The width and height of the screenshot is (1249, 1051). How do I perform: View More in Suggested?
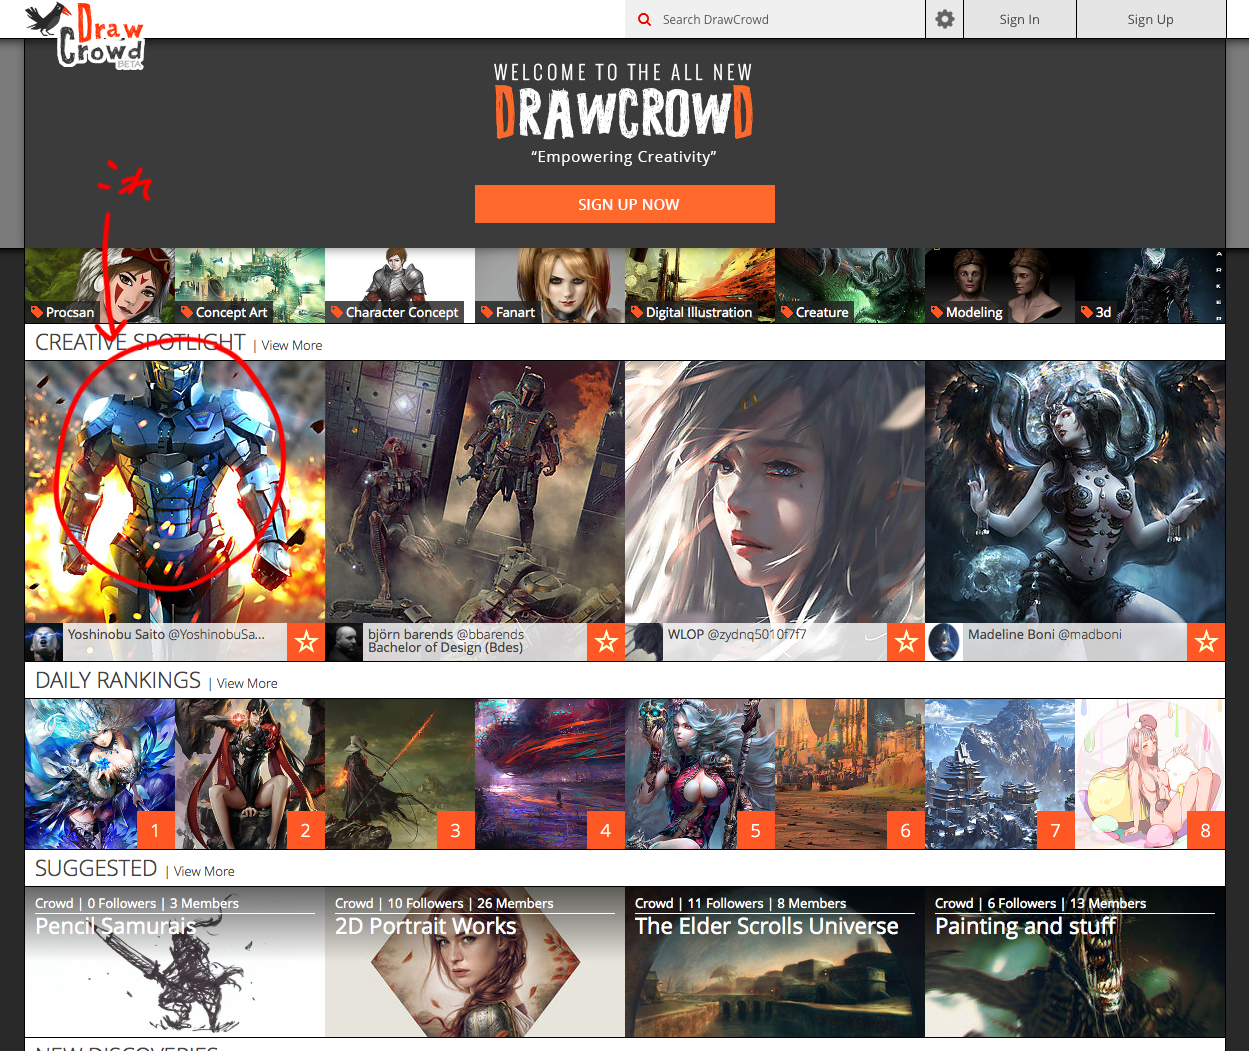(204, 871)
